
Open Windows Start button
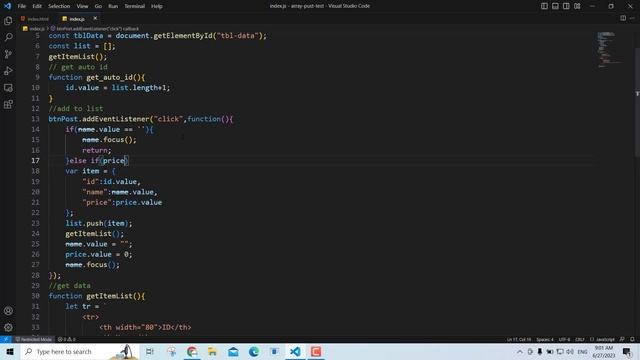point(10,351)
